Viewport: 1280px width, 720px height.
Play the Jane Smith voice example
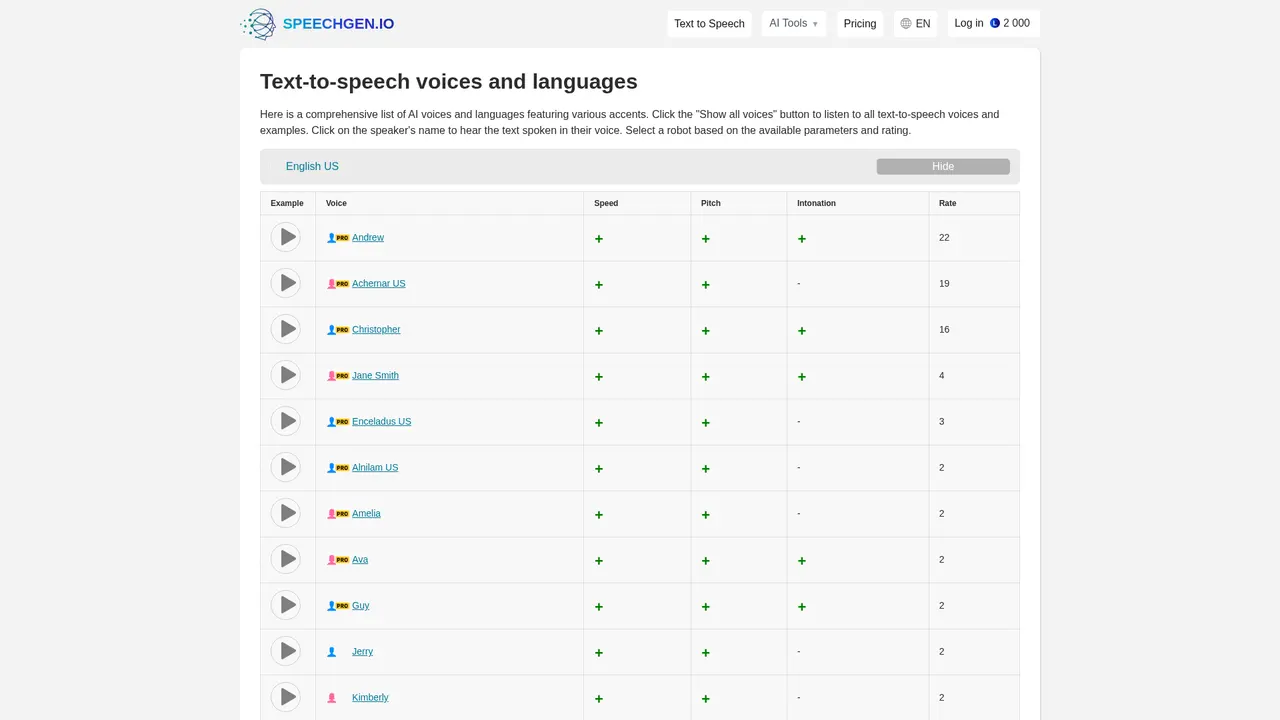[x=286, y=375]
